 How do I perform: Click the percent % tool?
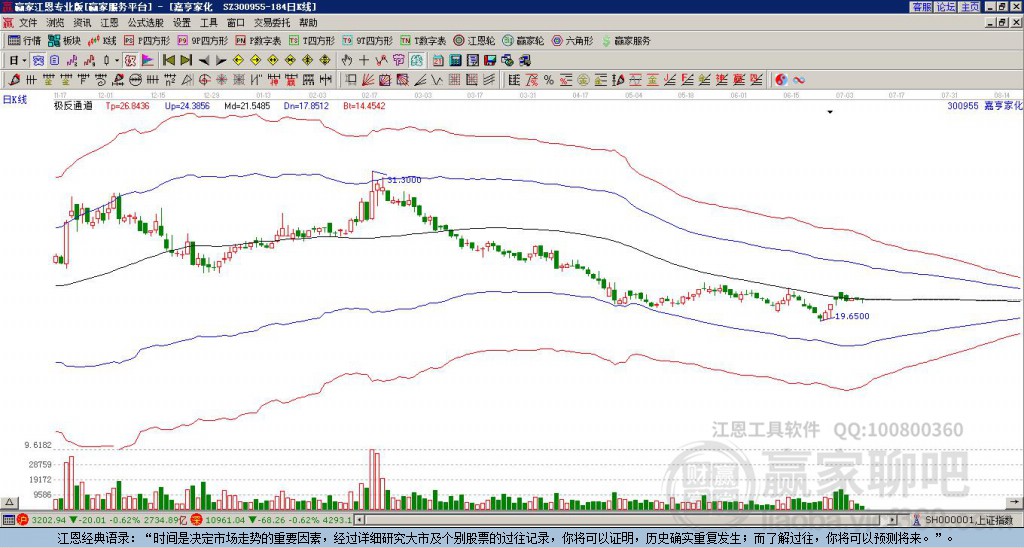[549, 80]
